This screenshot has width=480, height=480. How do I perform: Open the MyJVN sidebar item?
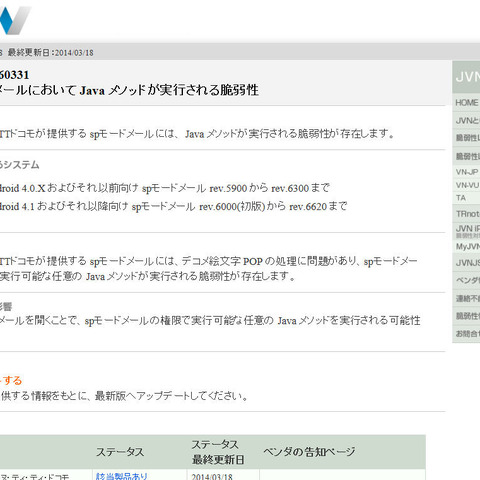(x=467, y=247)
